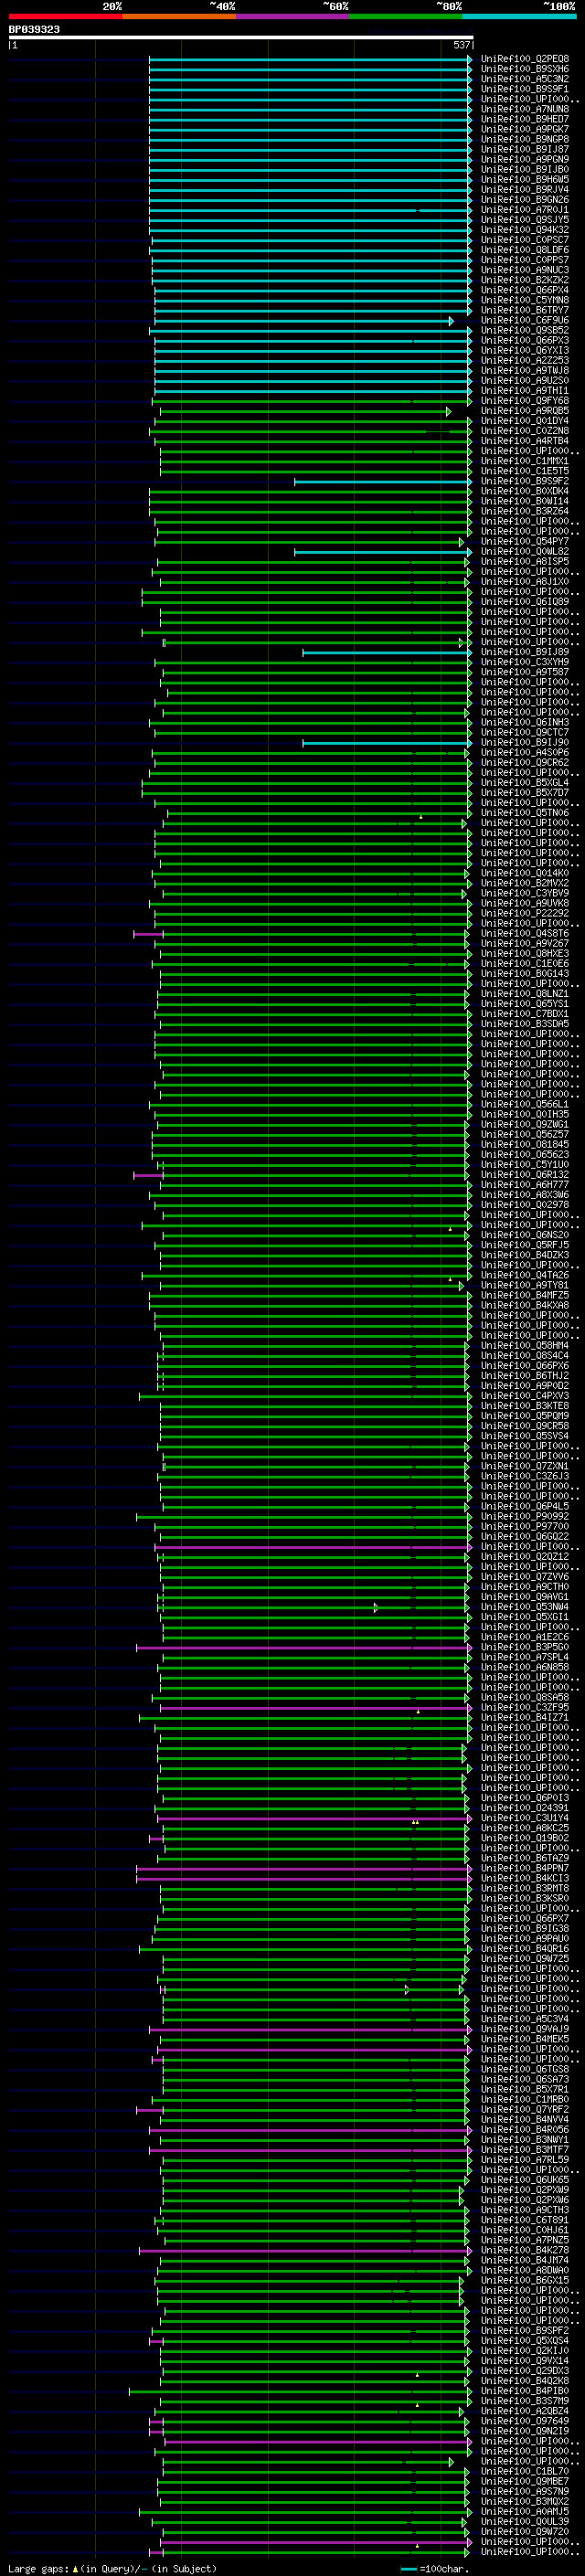Screen dimensions: 585x2576
Task: Click the query end position 537
Action: (x=462, y=45)
